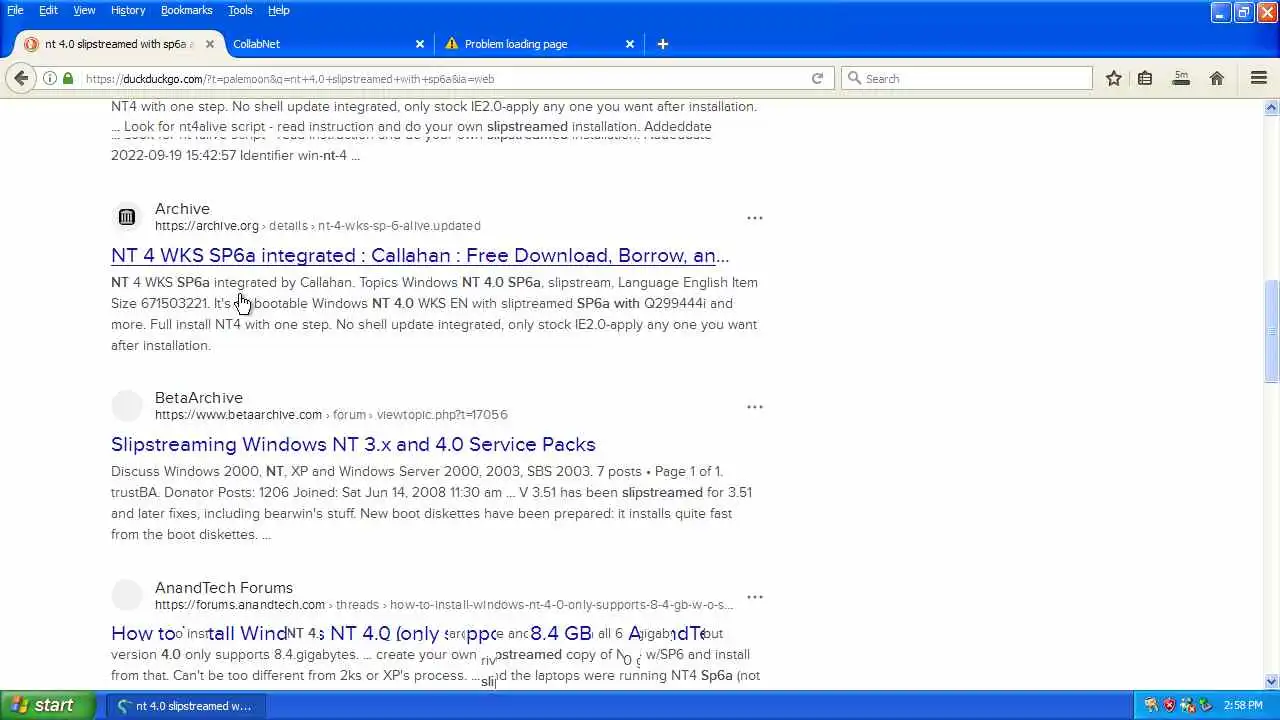Click the AnandTech Forums result favicon

127,596
